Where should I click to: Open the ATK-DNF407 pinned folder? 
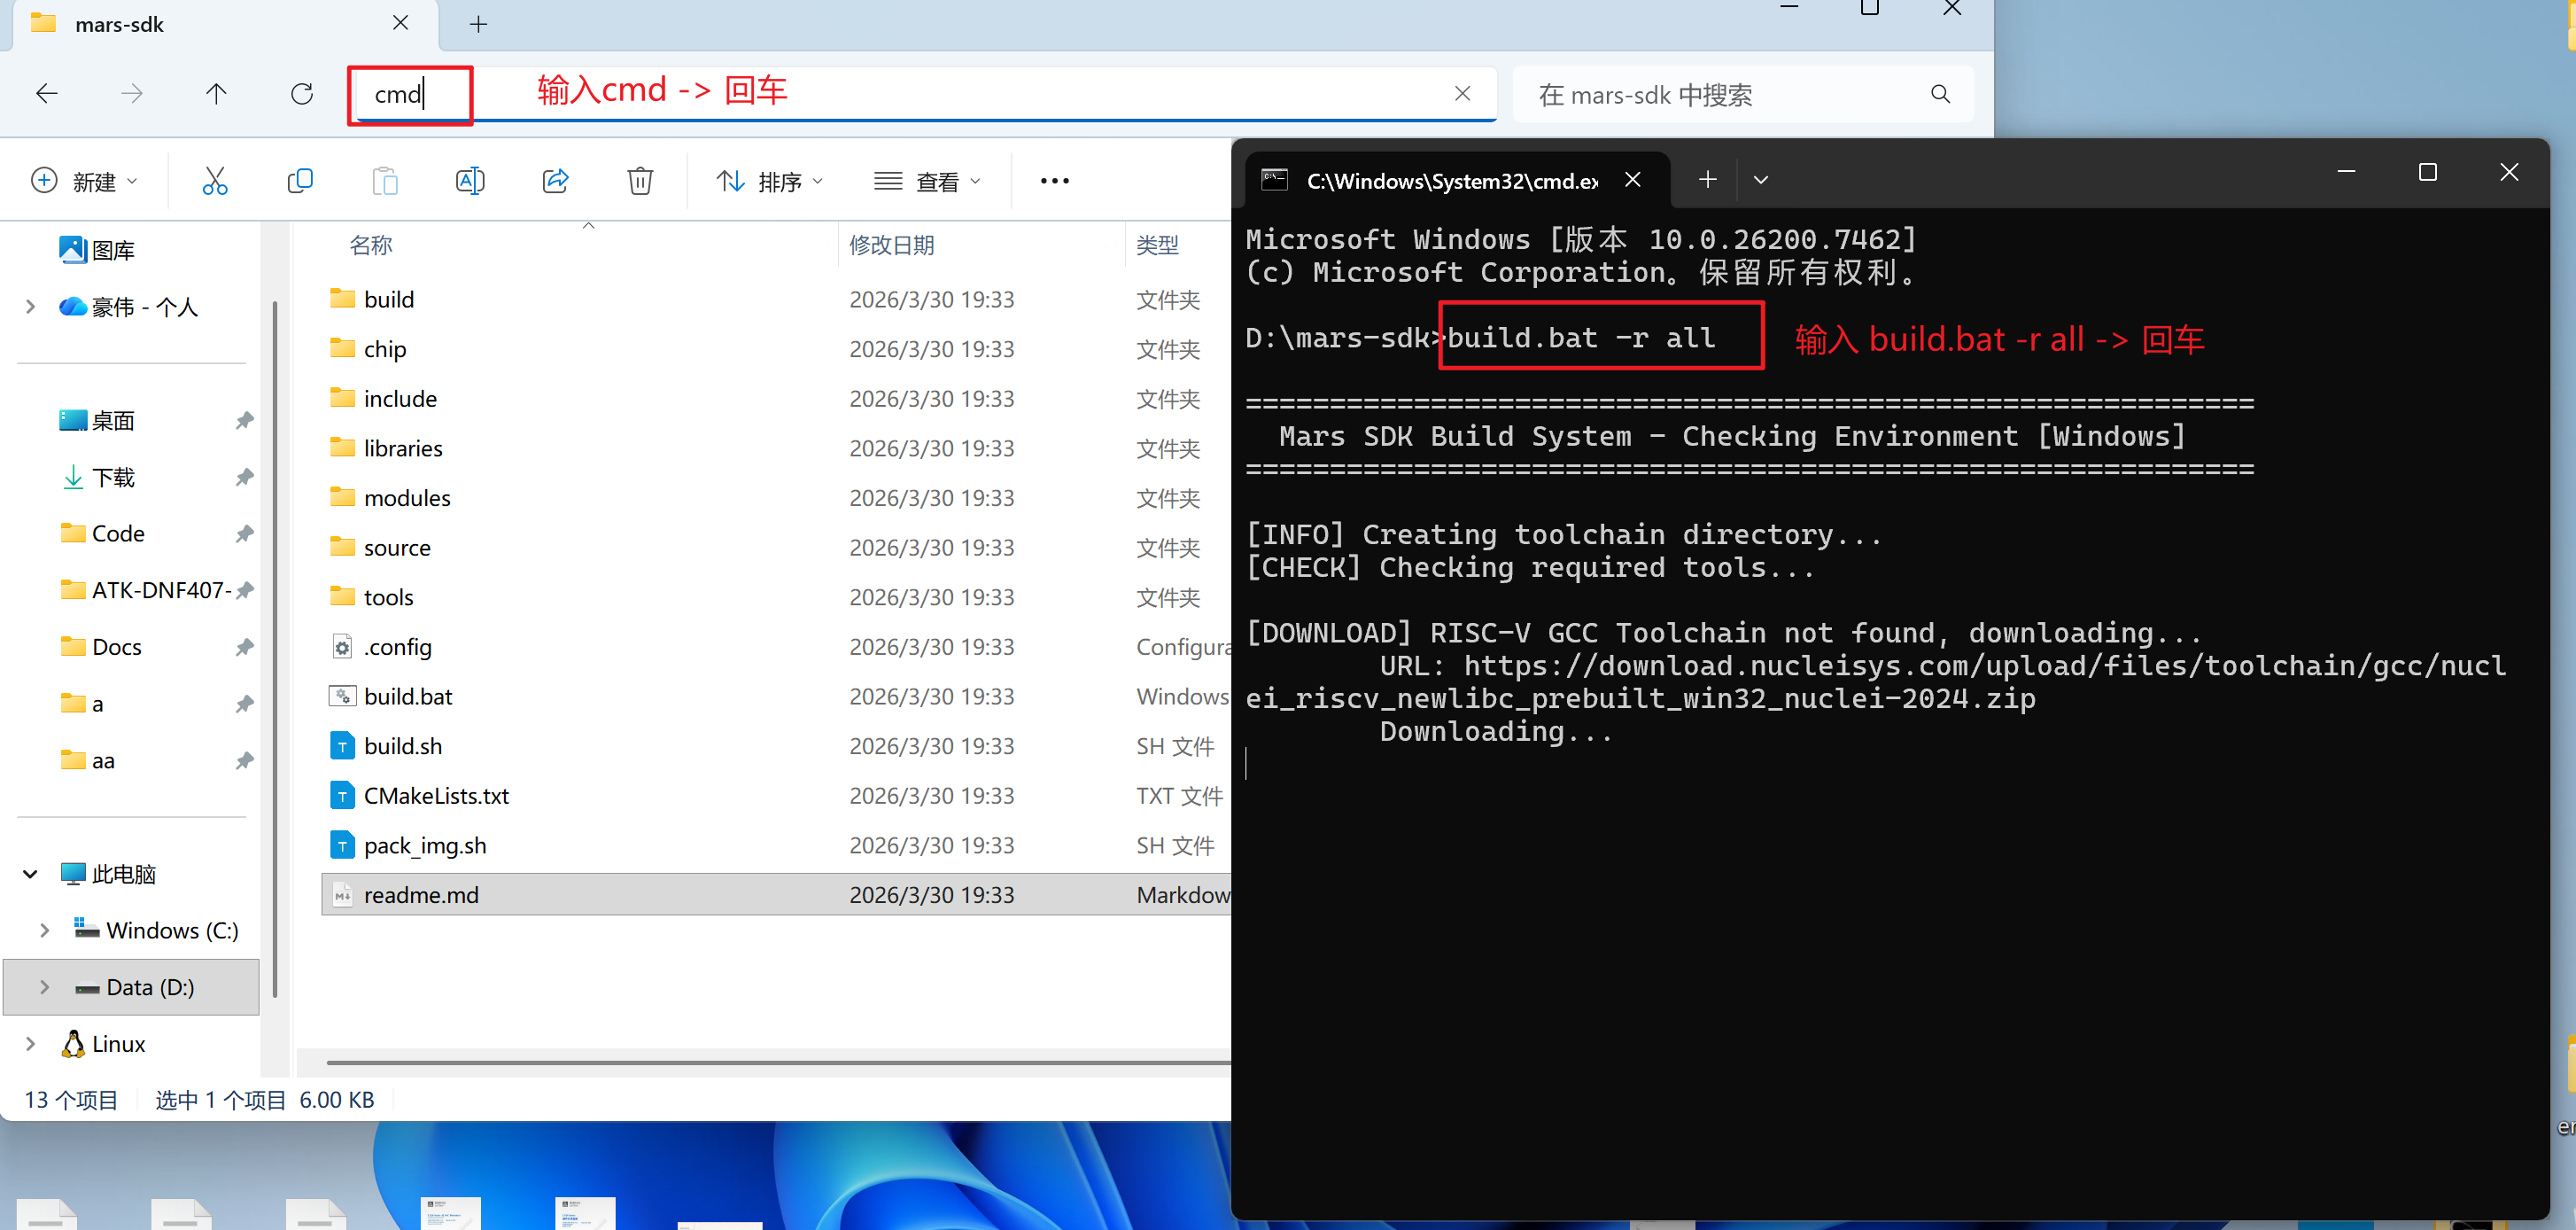147,590
